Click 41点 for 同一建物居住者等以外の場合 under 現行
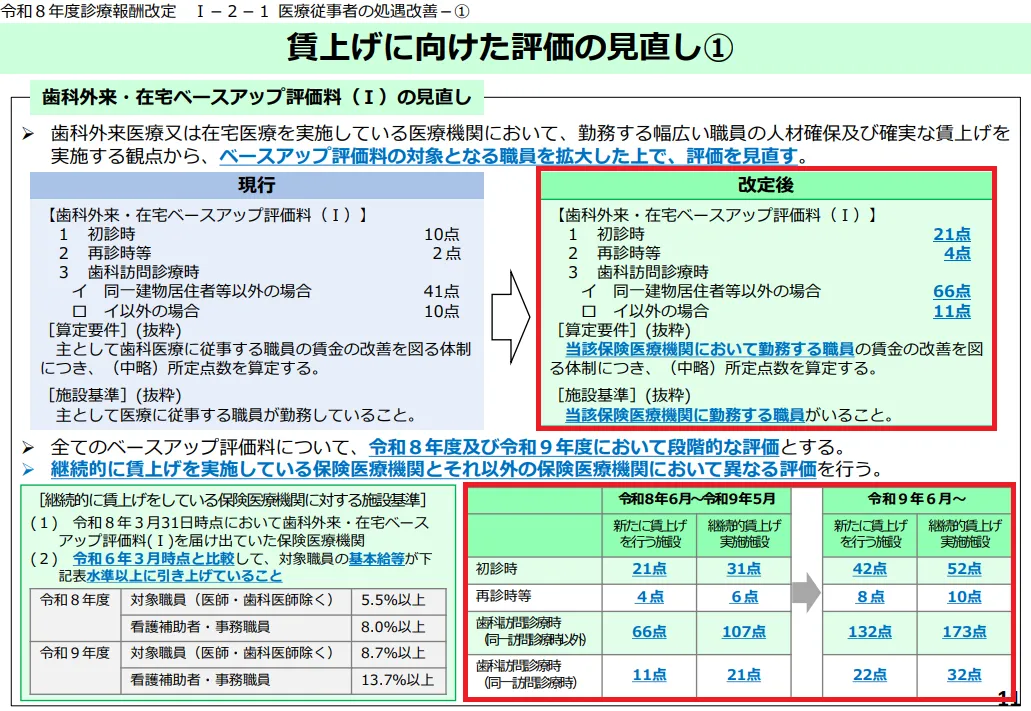The height and width of the screenshot is (711, 1031). coord(441,291)
